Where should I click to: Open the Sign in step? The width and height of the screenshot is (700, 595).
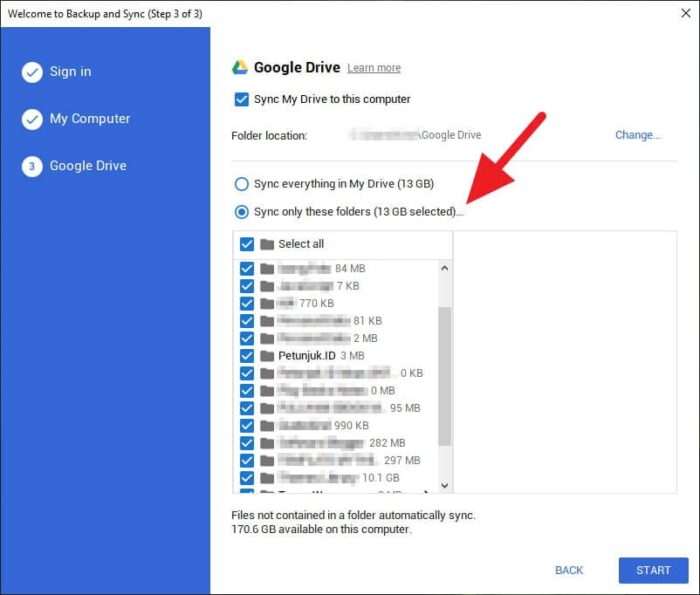pyautogui.click(x=71, y=72)
